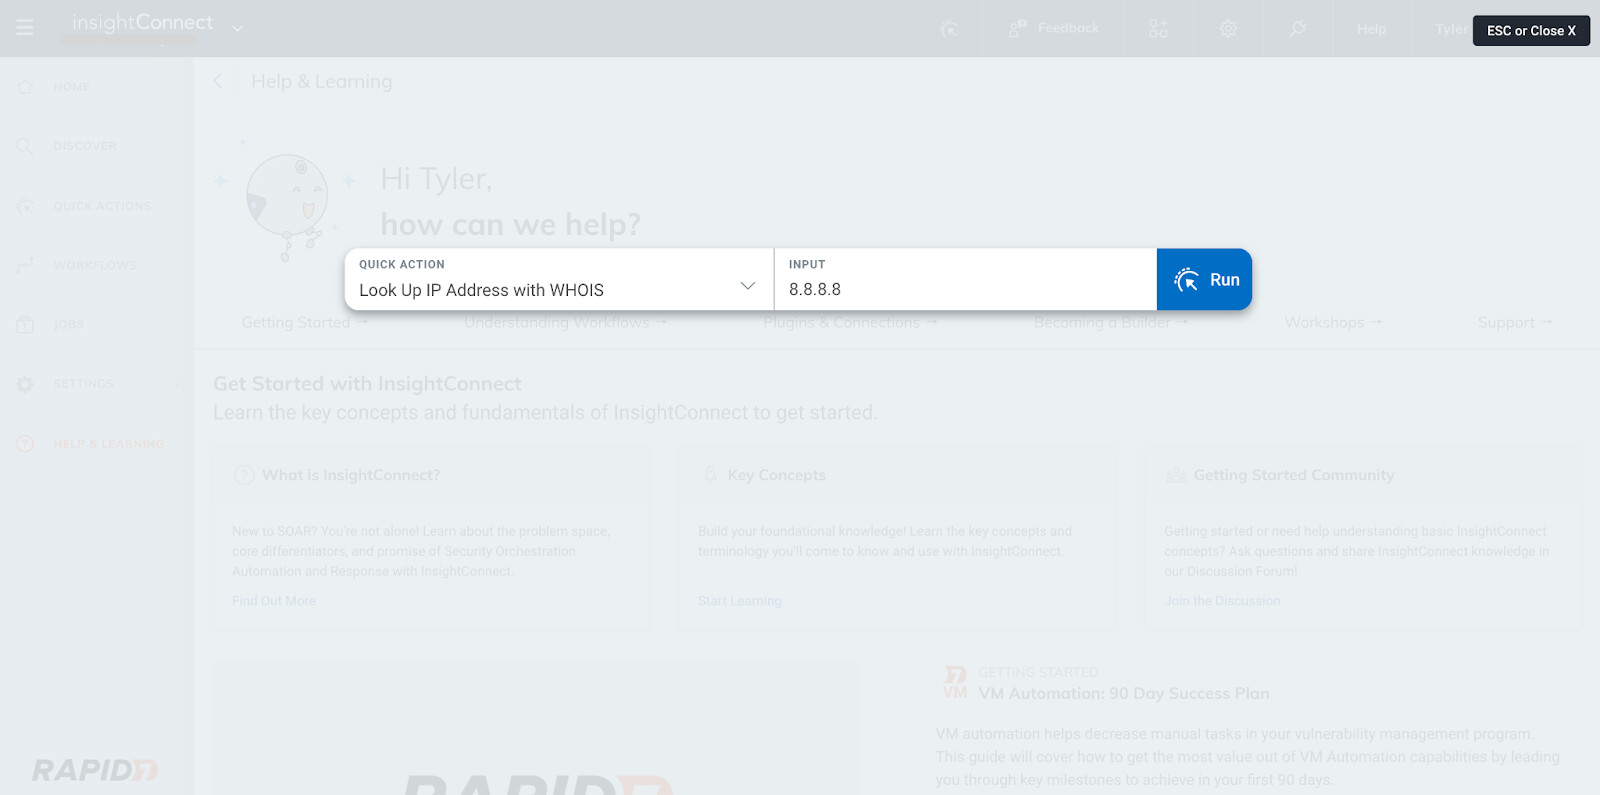This screenshot has width=1600, height=795.
Task: Click the Getting Started Community icon
Action: pyautogui.click(x=1176, y=475)
